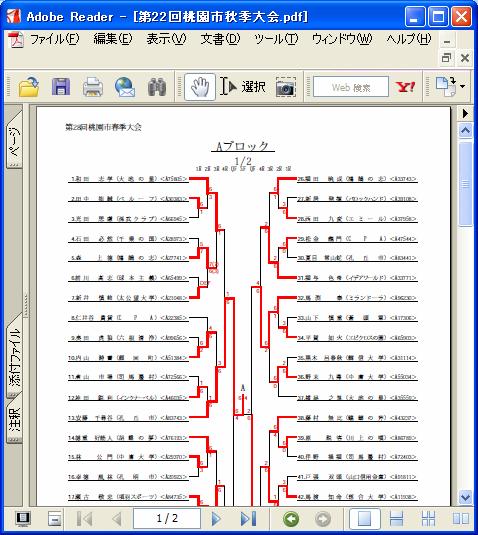This screenshot has height=535, width=478.
Task: Enable single page layout view
Action: point(364,519)
